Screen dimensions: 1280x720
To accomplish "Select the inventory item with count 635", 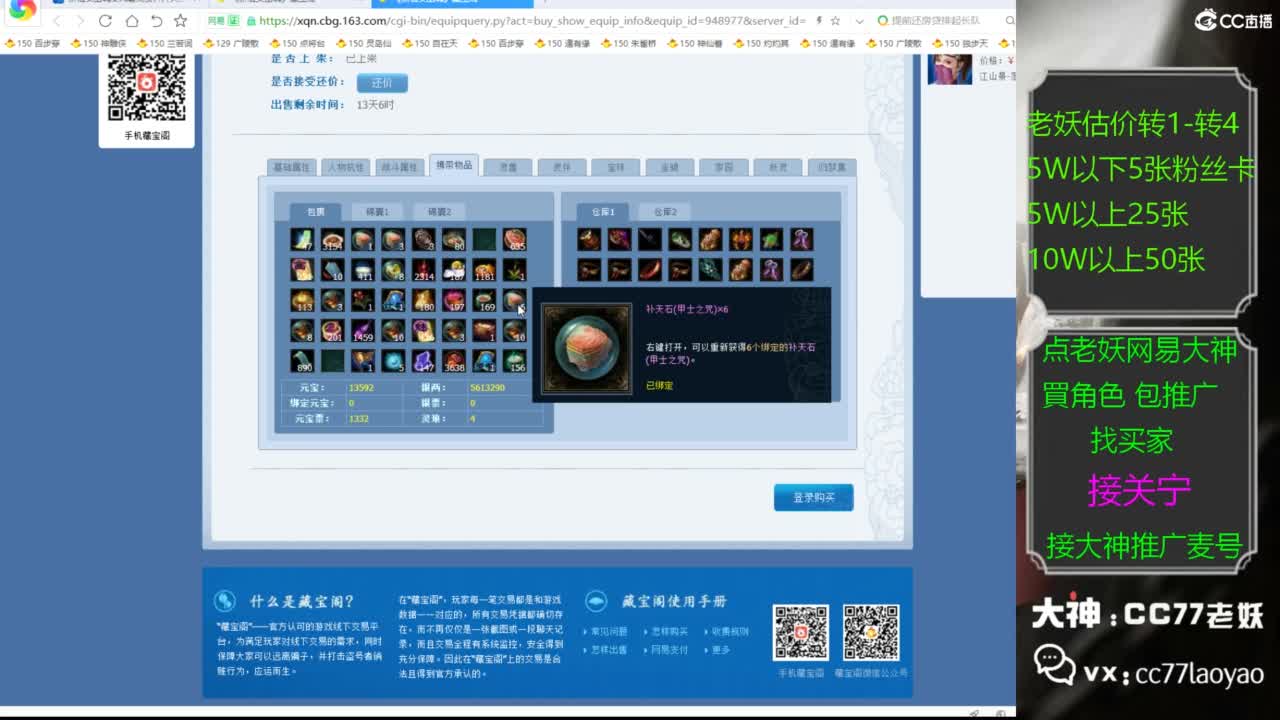I will tap(514, 240).
